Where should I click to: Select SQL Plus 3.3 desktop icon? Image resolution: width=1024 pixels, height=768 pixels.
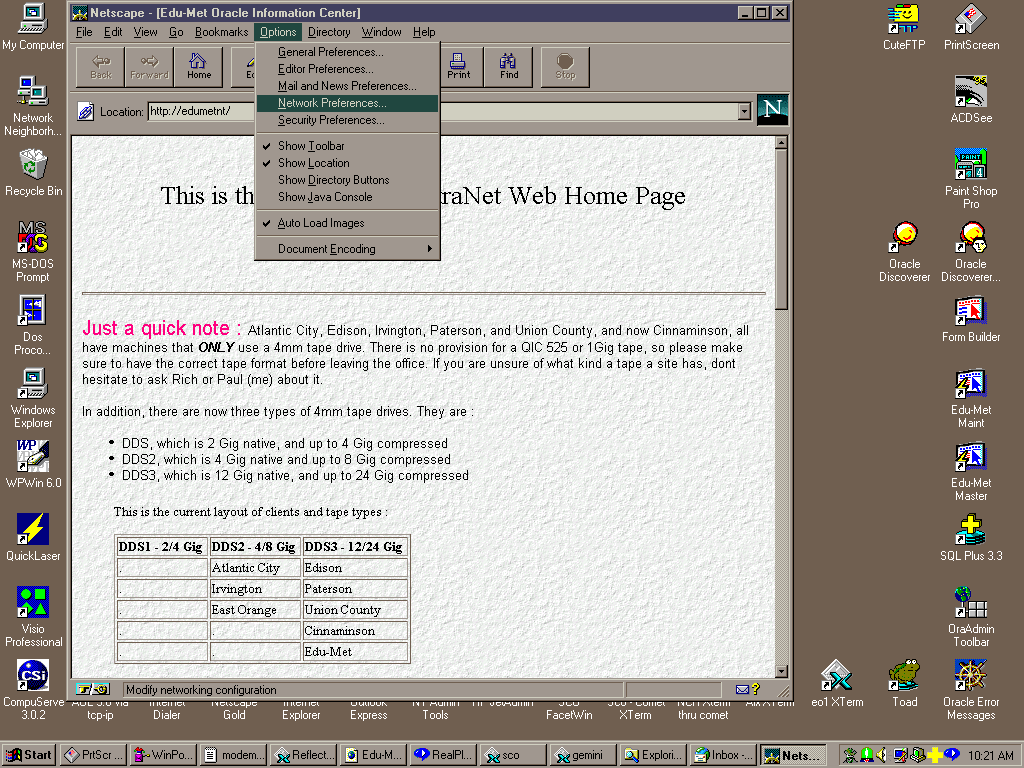click(x=971, y=538)
